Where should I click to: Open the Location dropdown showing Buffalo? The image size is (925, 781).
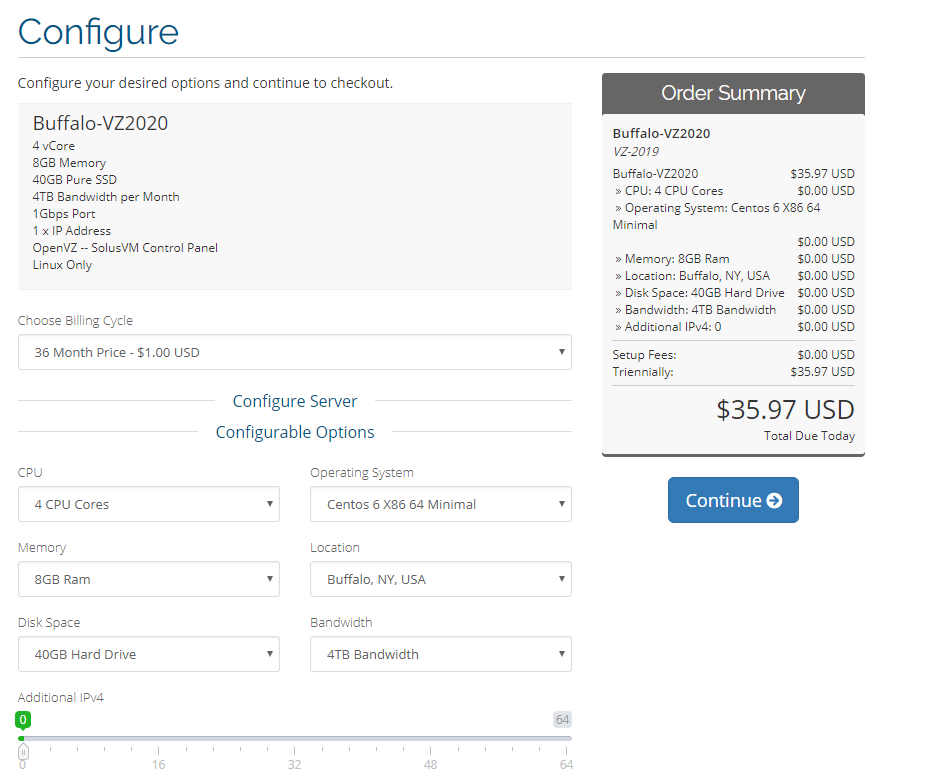coord(441,579)
